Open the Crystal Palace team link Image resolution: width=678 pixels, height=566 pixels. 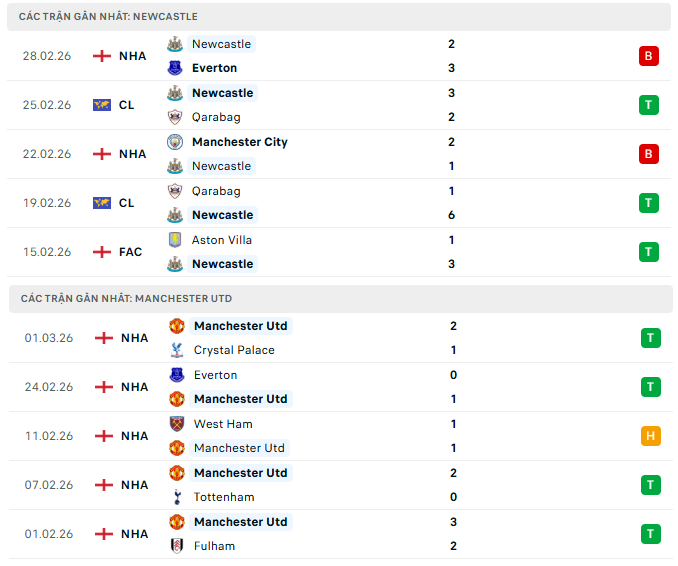coord(235,350)
